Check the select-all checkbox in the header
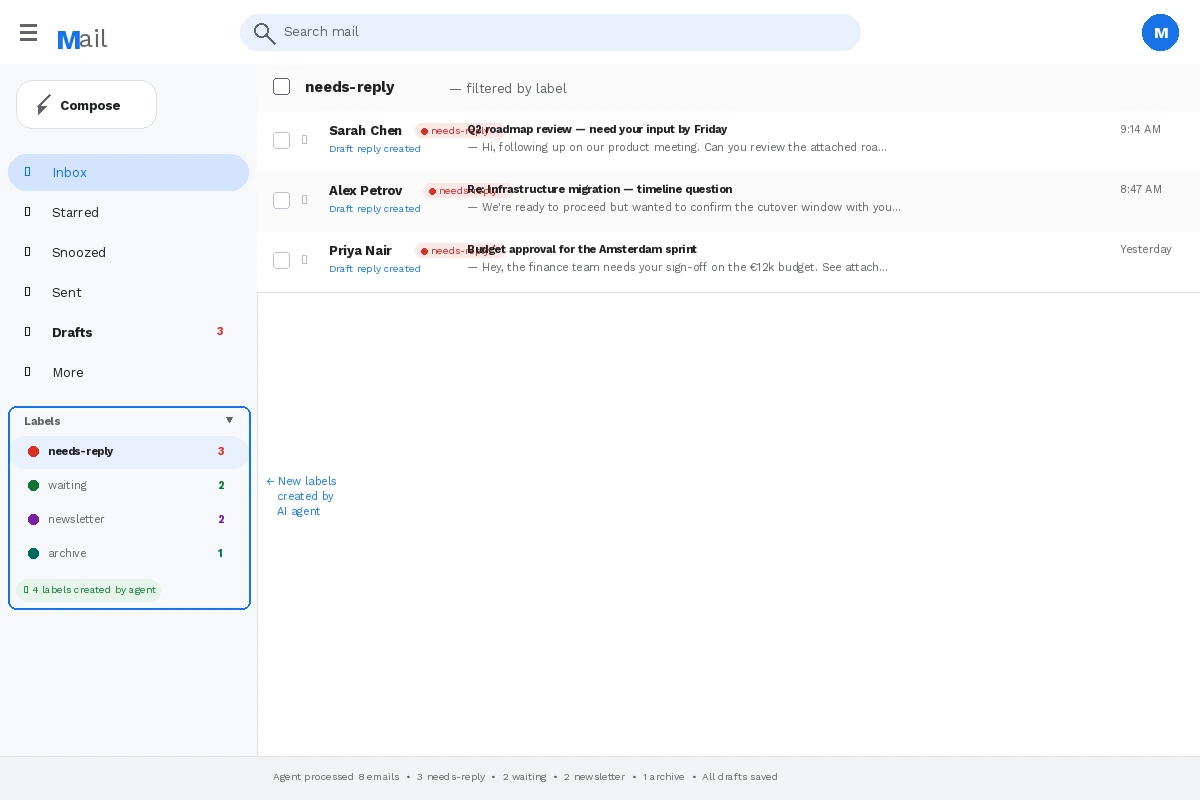The width and height of the screenshot is (1200, 800). tap(281, 86)
